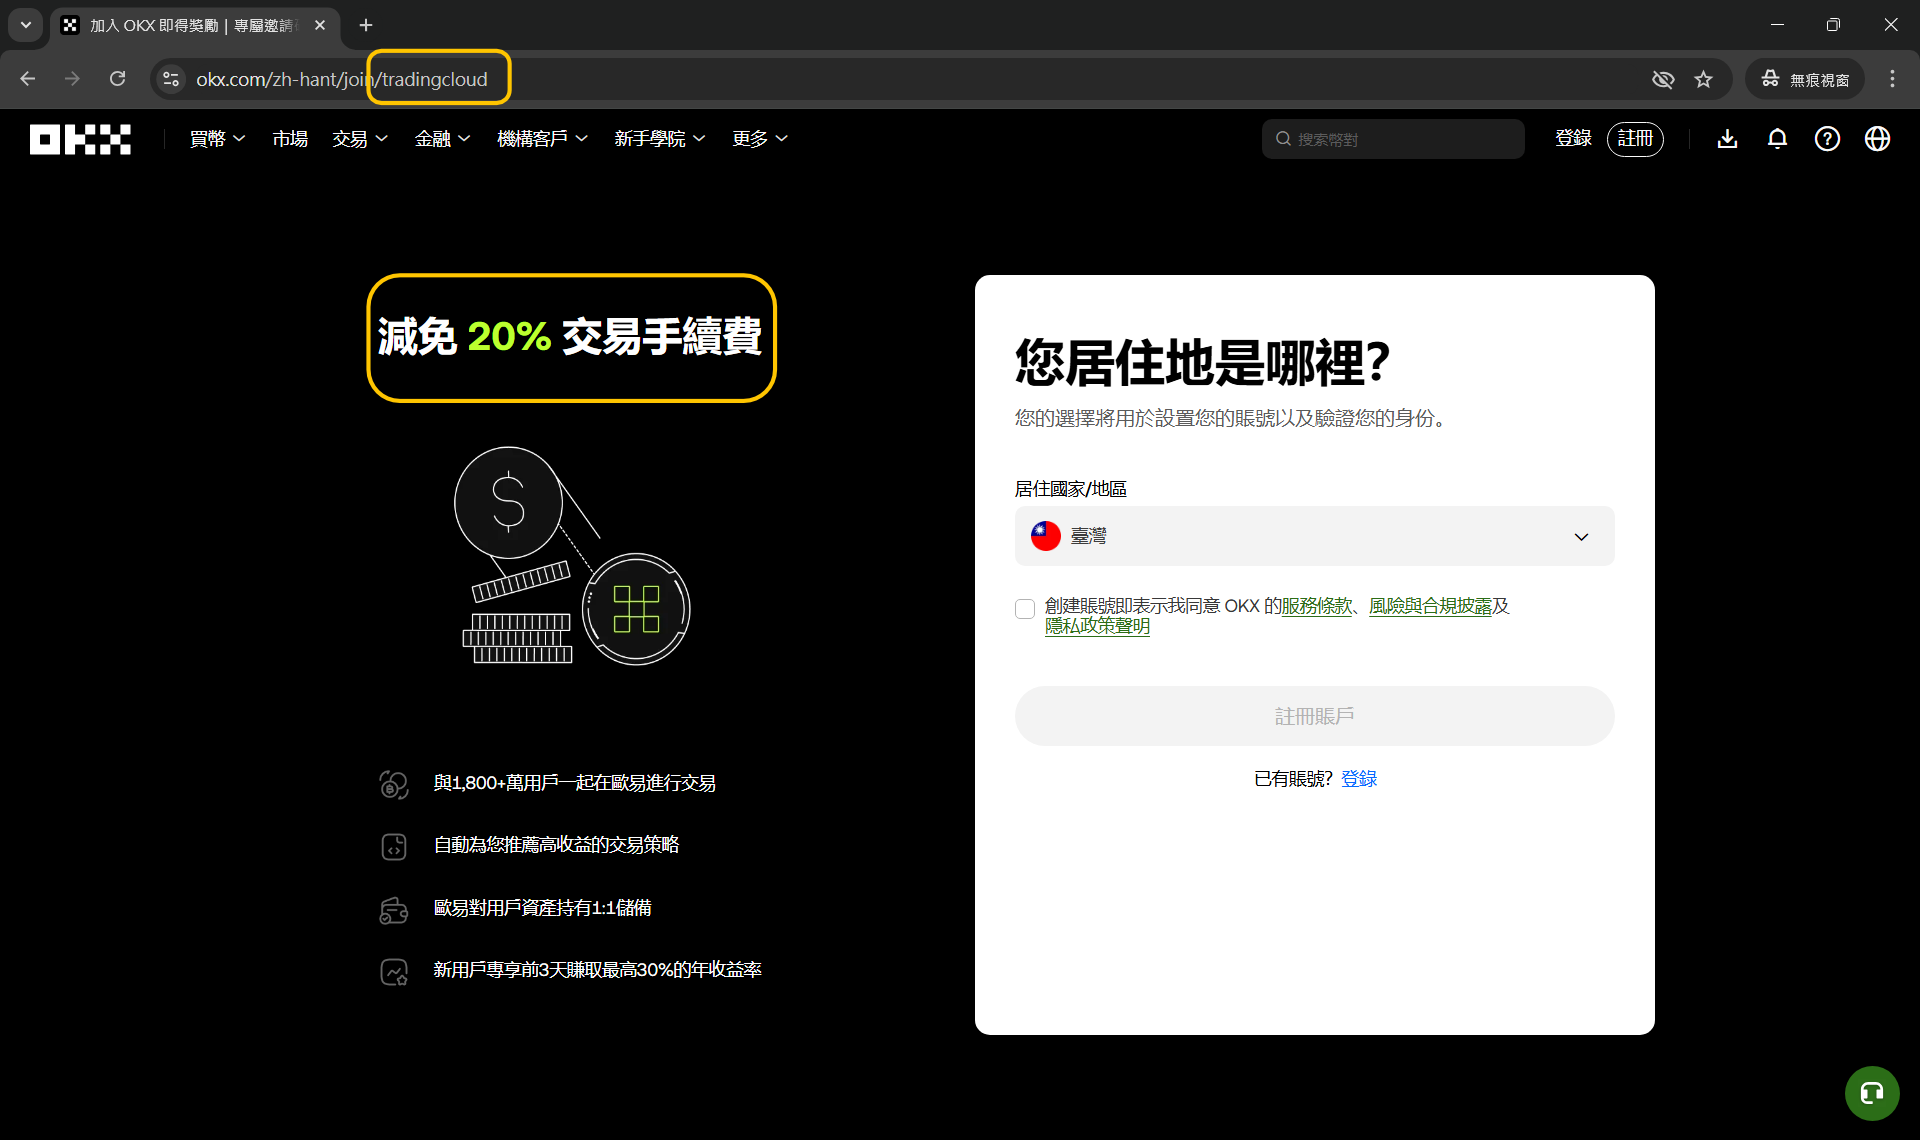Click the site information icon in address bar

point(171,79)
